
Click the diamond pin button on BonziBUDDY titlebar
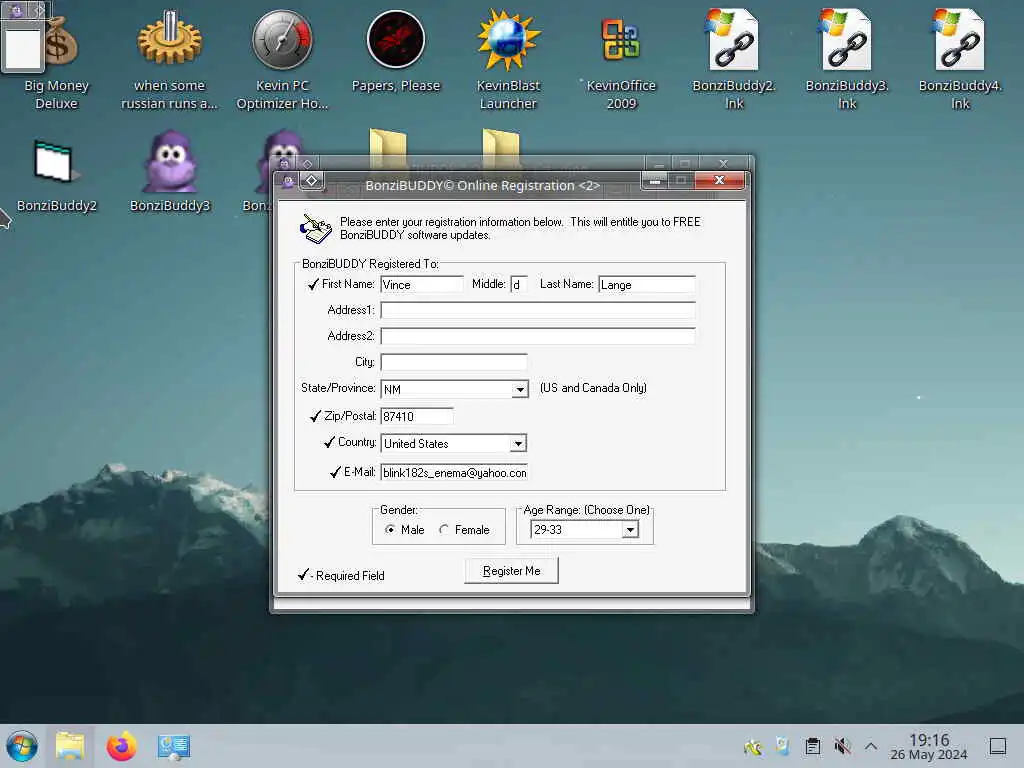(x=312, y=181)
